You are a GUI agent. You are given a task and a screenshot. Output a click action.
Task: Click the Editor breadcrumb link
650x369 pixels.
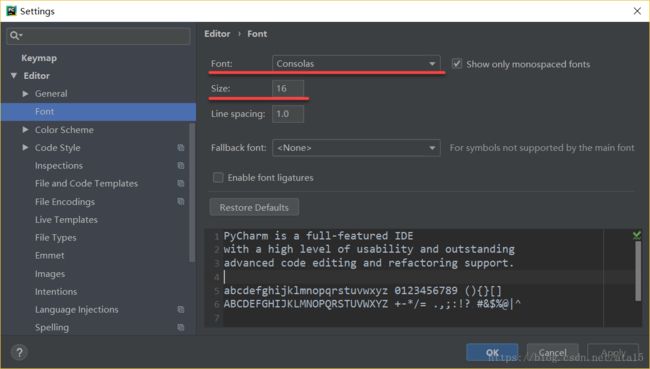[x=217, y=34]
